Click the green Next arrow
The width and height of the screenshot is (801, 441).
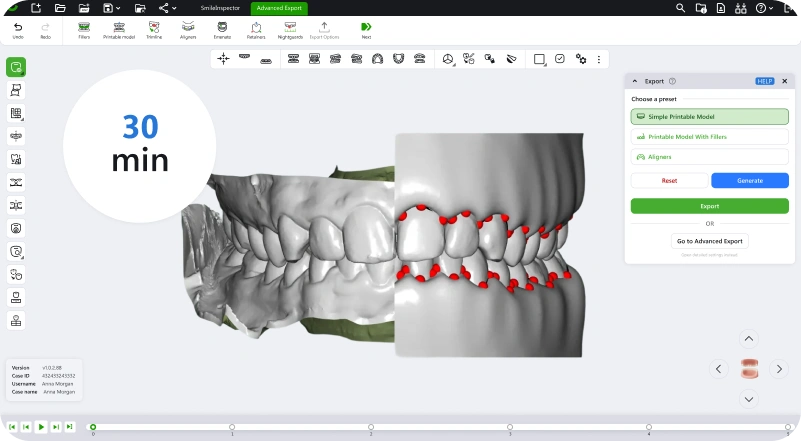click(366, 29)
